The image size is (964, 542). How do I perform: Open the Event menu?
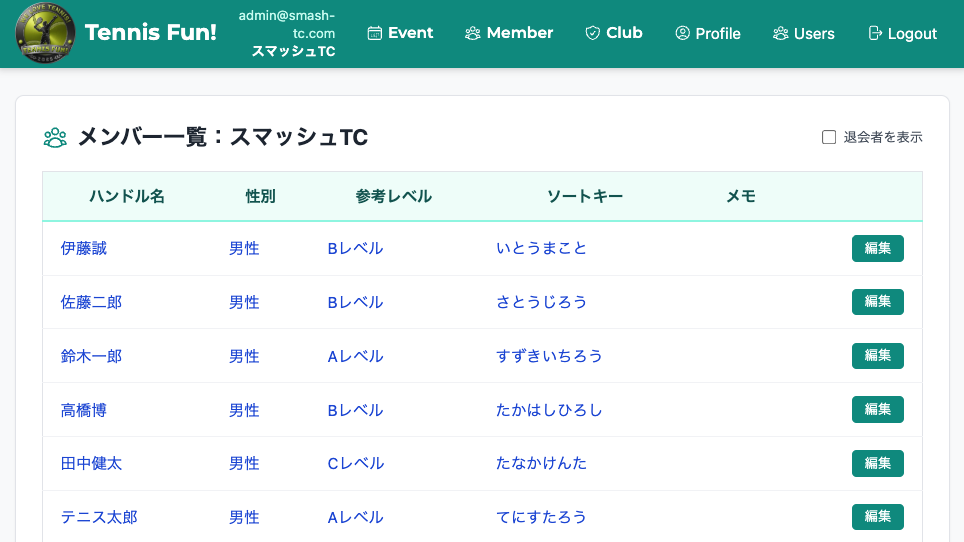[400, 33]
